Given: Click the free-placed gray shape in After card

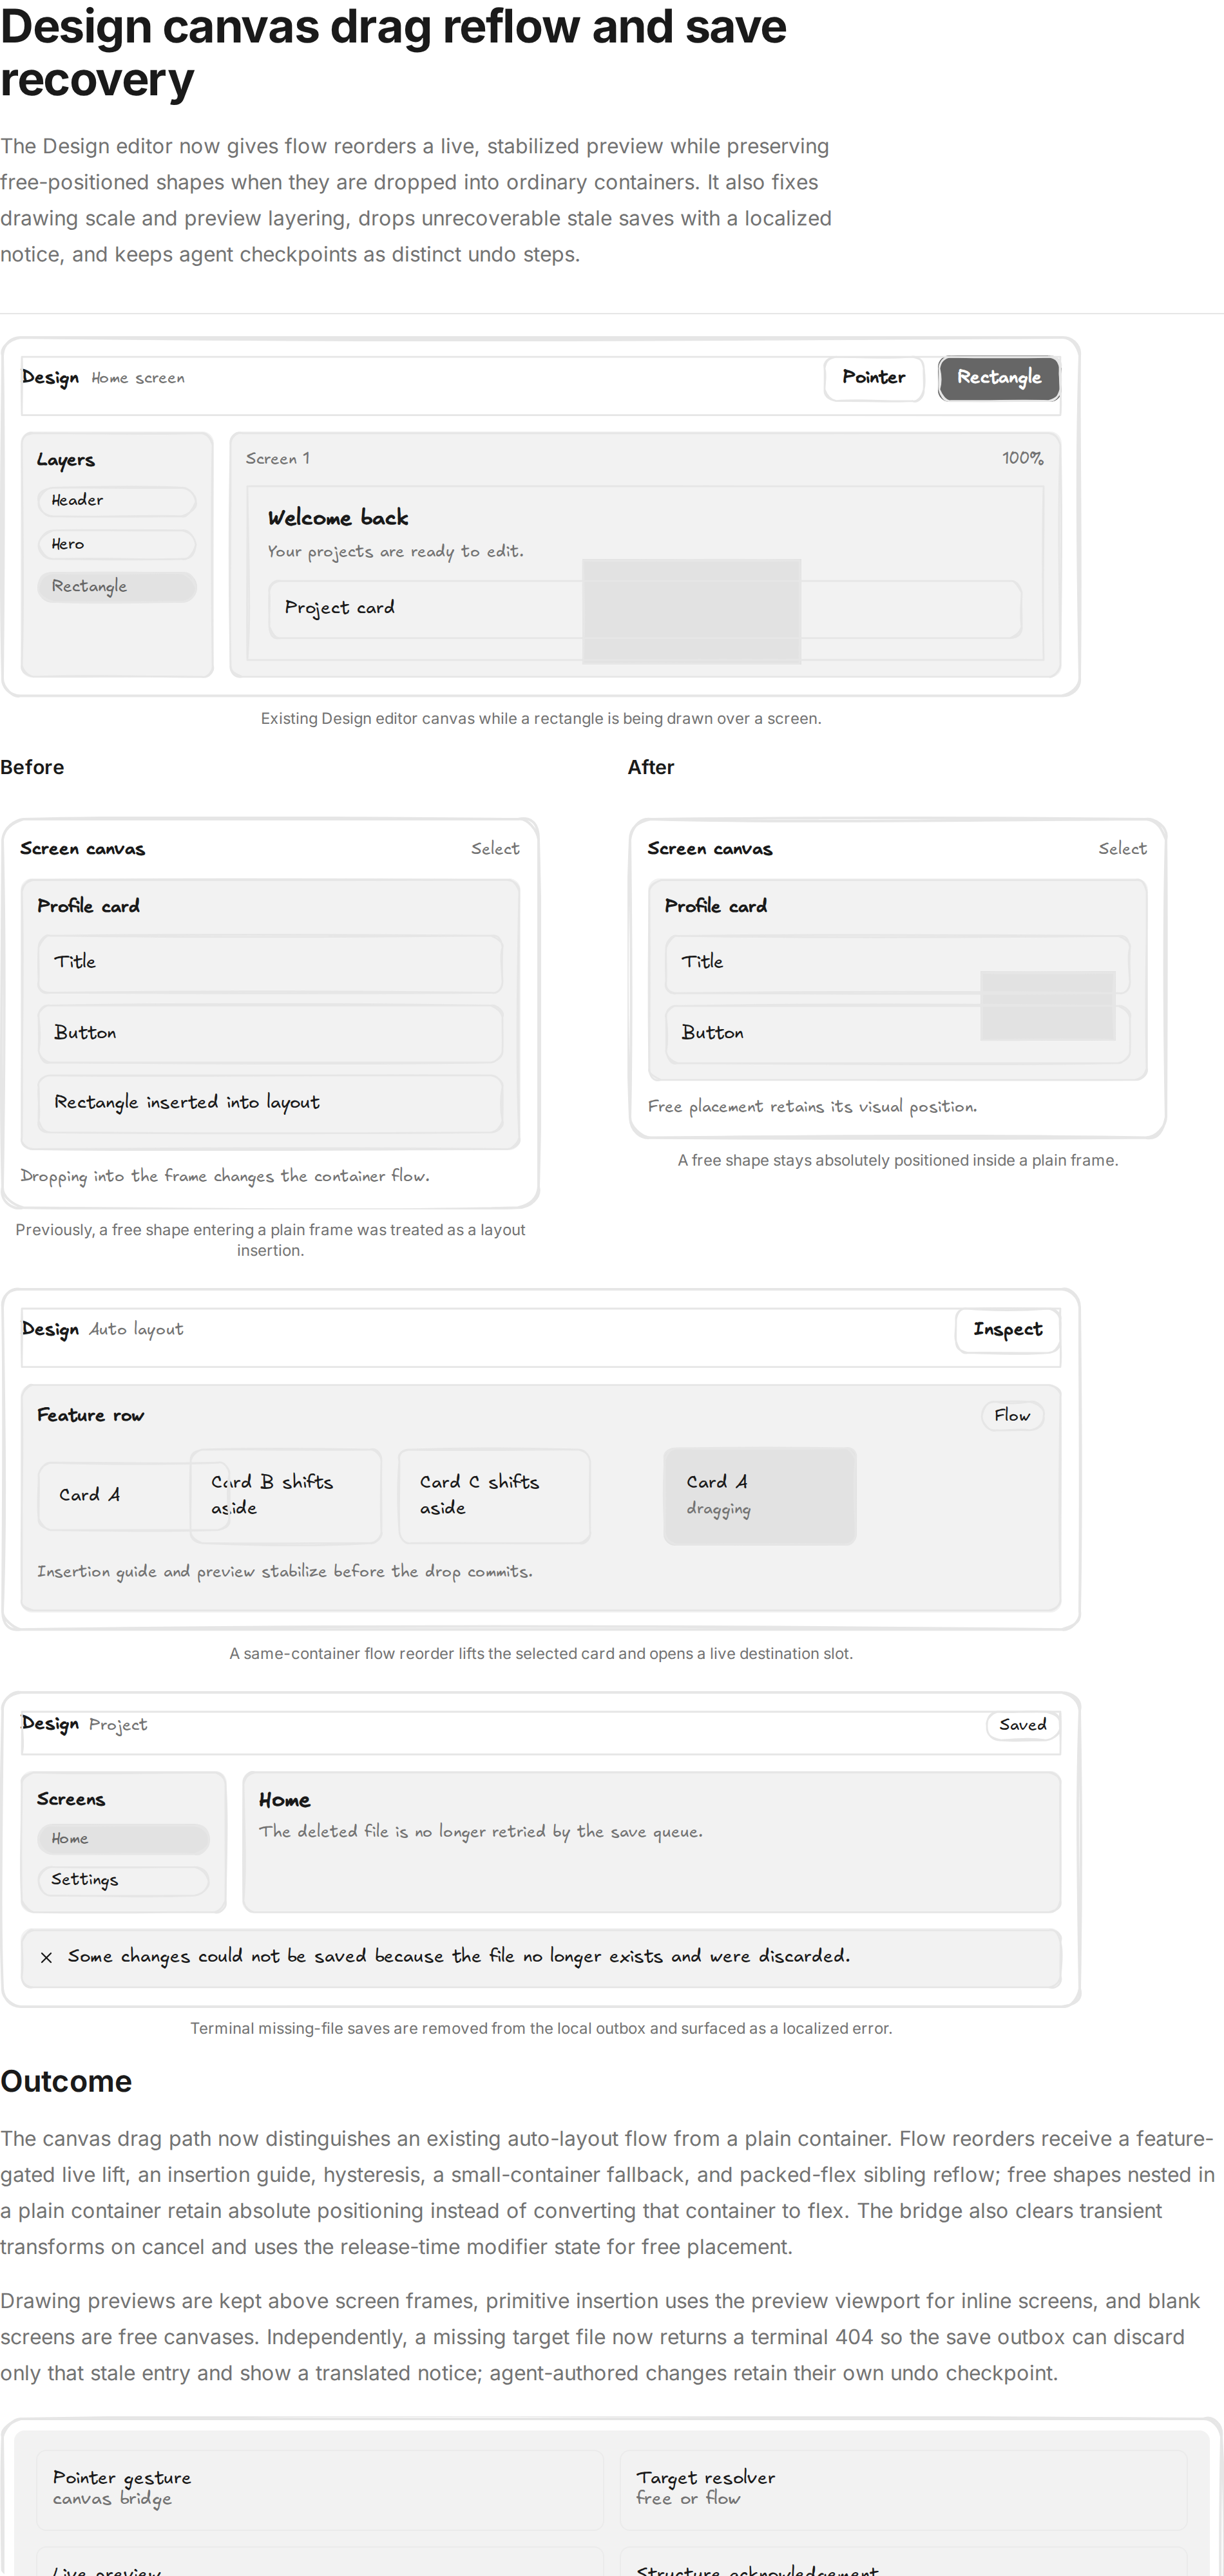Looking at the screenshot, I should 1048,1005.
